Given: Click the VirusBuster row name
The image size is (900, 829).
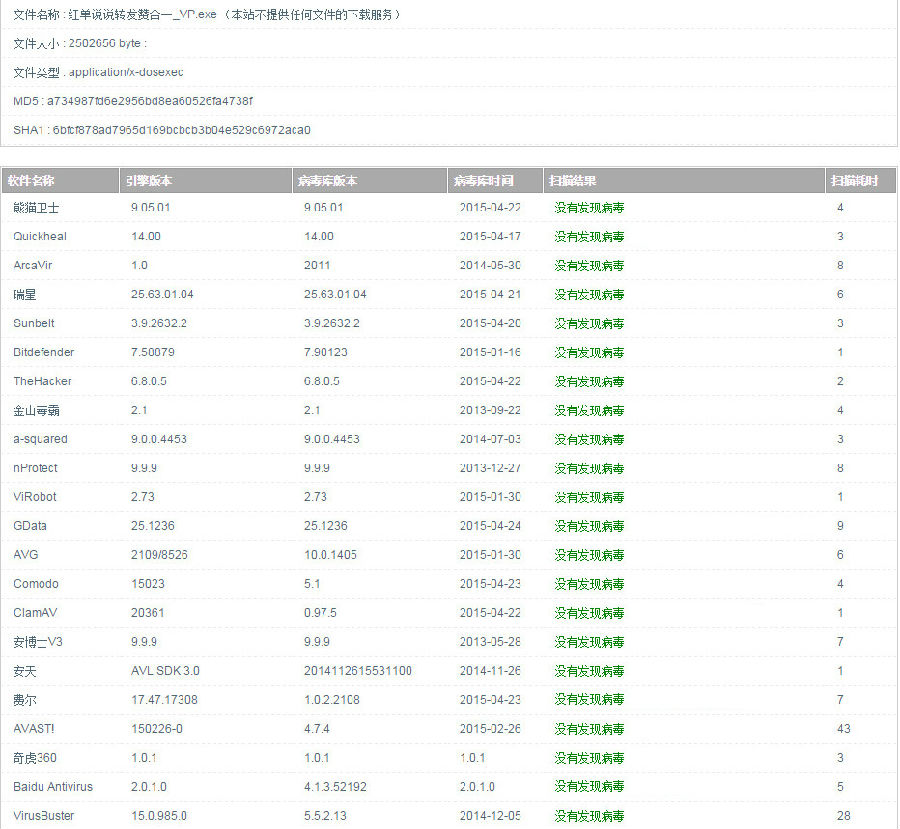Looking at the screenshot, I should coord(43,816).
